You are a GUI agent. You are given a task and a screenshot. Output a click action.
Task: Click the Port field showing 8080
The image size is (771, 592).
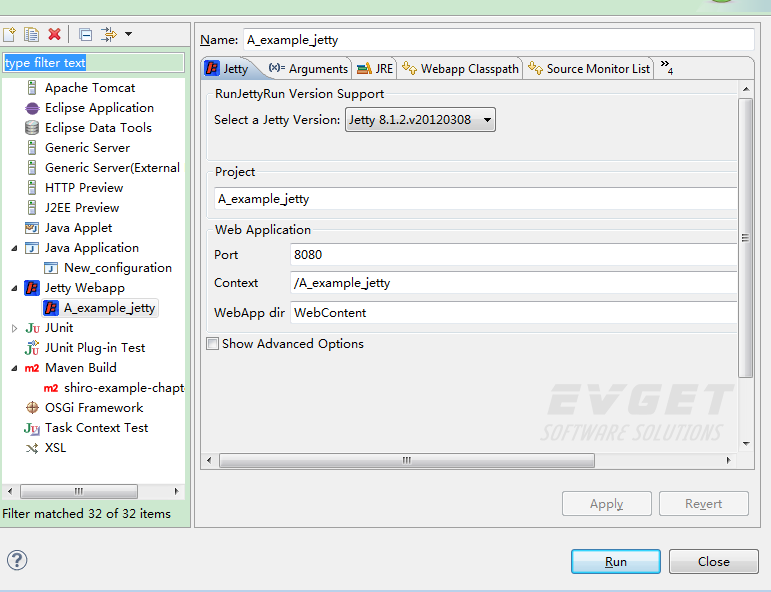pyautogui.click(x=513, y=255)
